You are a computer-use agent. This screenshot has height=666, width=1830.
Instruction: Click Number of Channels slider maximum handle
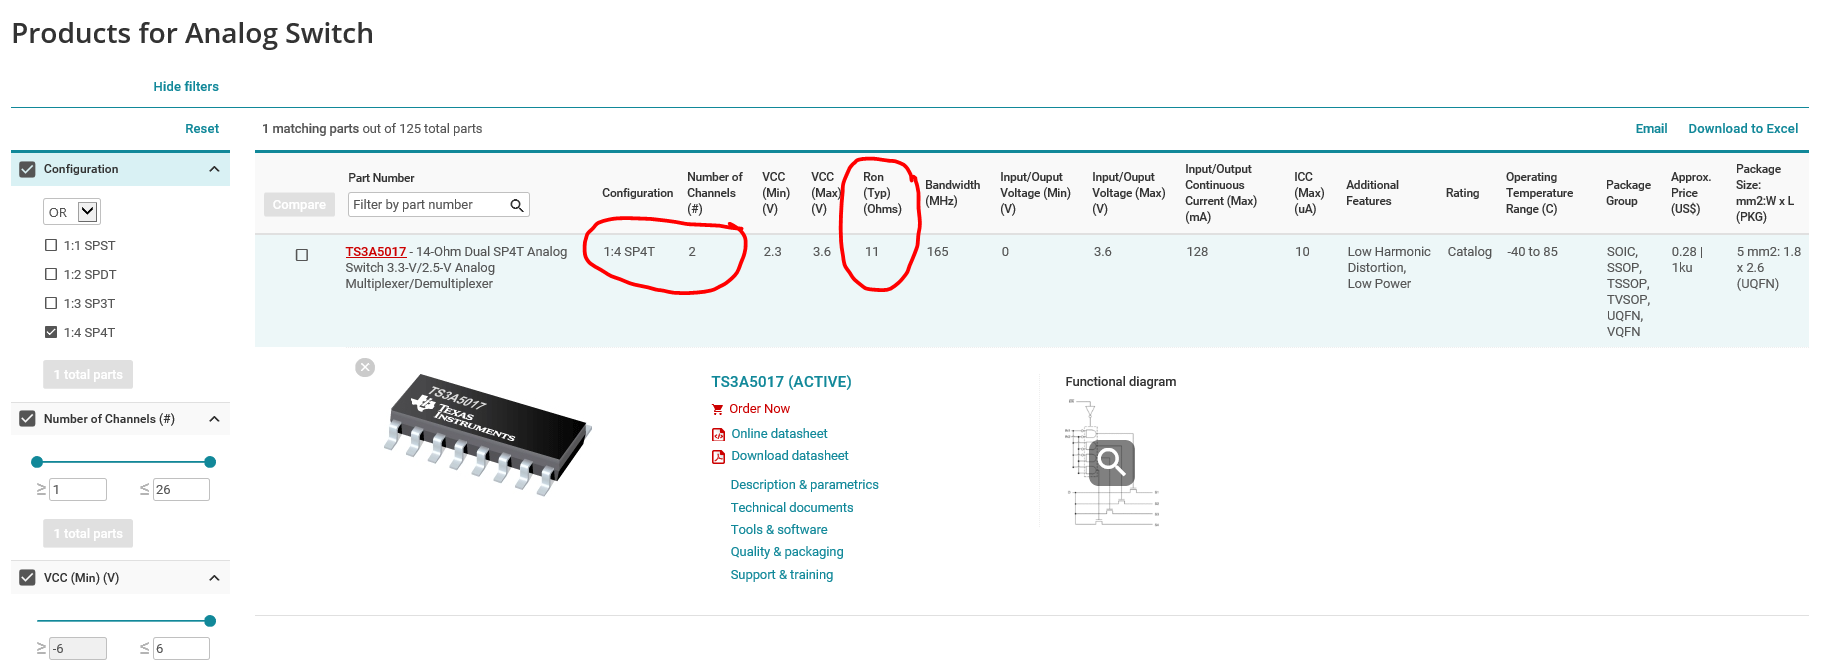[210, 462]
